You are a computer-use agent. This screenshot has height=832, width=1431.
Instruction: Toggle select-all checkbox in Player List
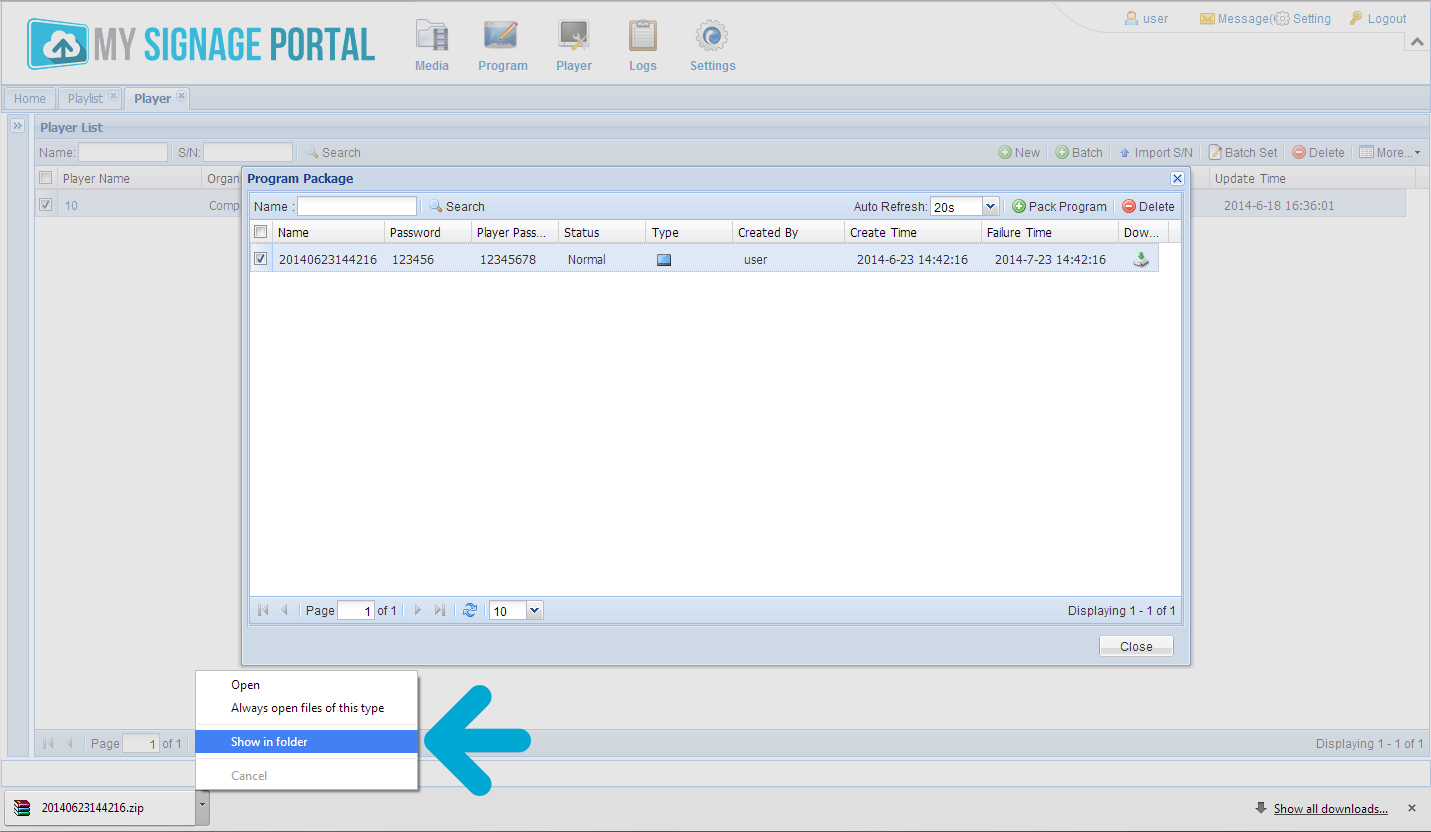pyautogui.click(x=45, y=178)
